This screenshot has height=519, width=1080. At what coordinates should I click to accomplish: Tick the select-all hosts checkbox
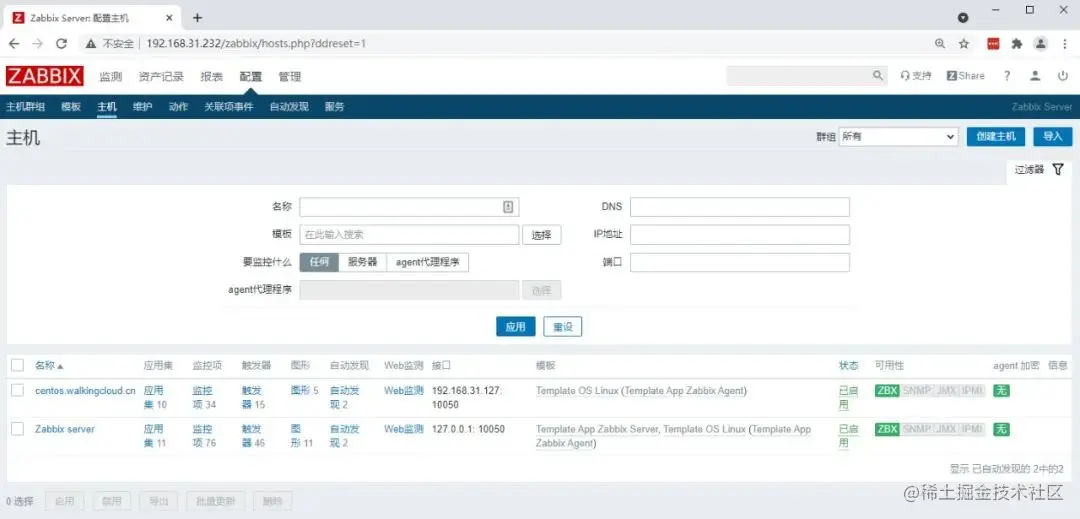click(x=18, y=365)
